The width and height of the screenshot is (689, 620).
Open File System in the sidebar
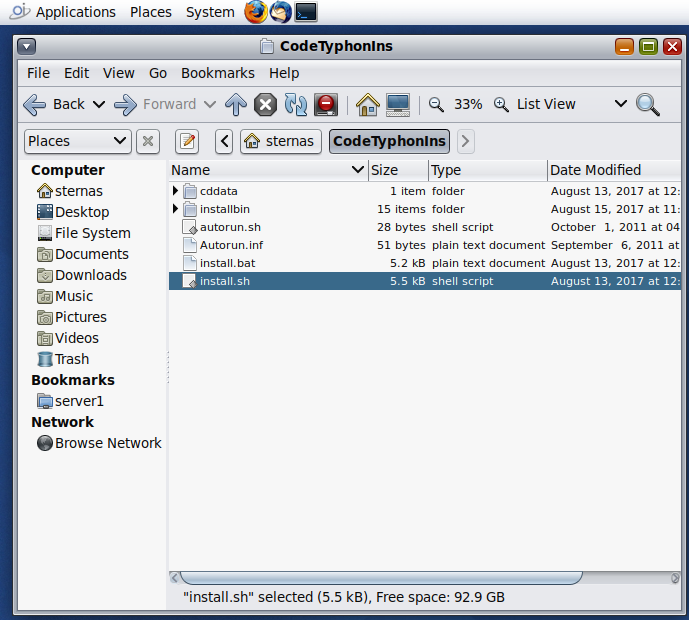click(84, 233)
